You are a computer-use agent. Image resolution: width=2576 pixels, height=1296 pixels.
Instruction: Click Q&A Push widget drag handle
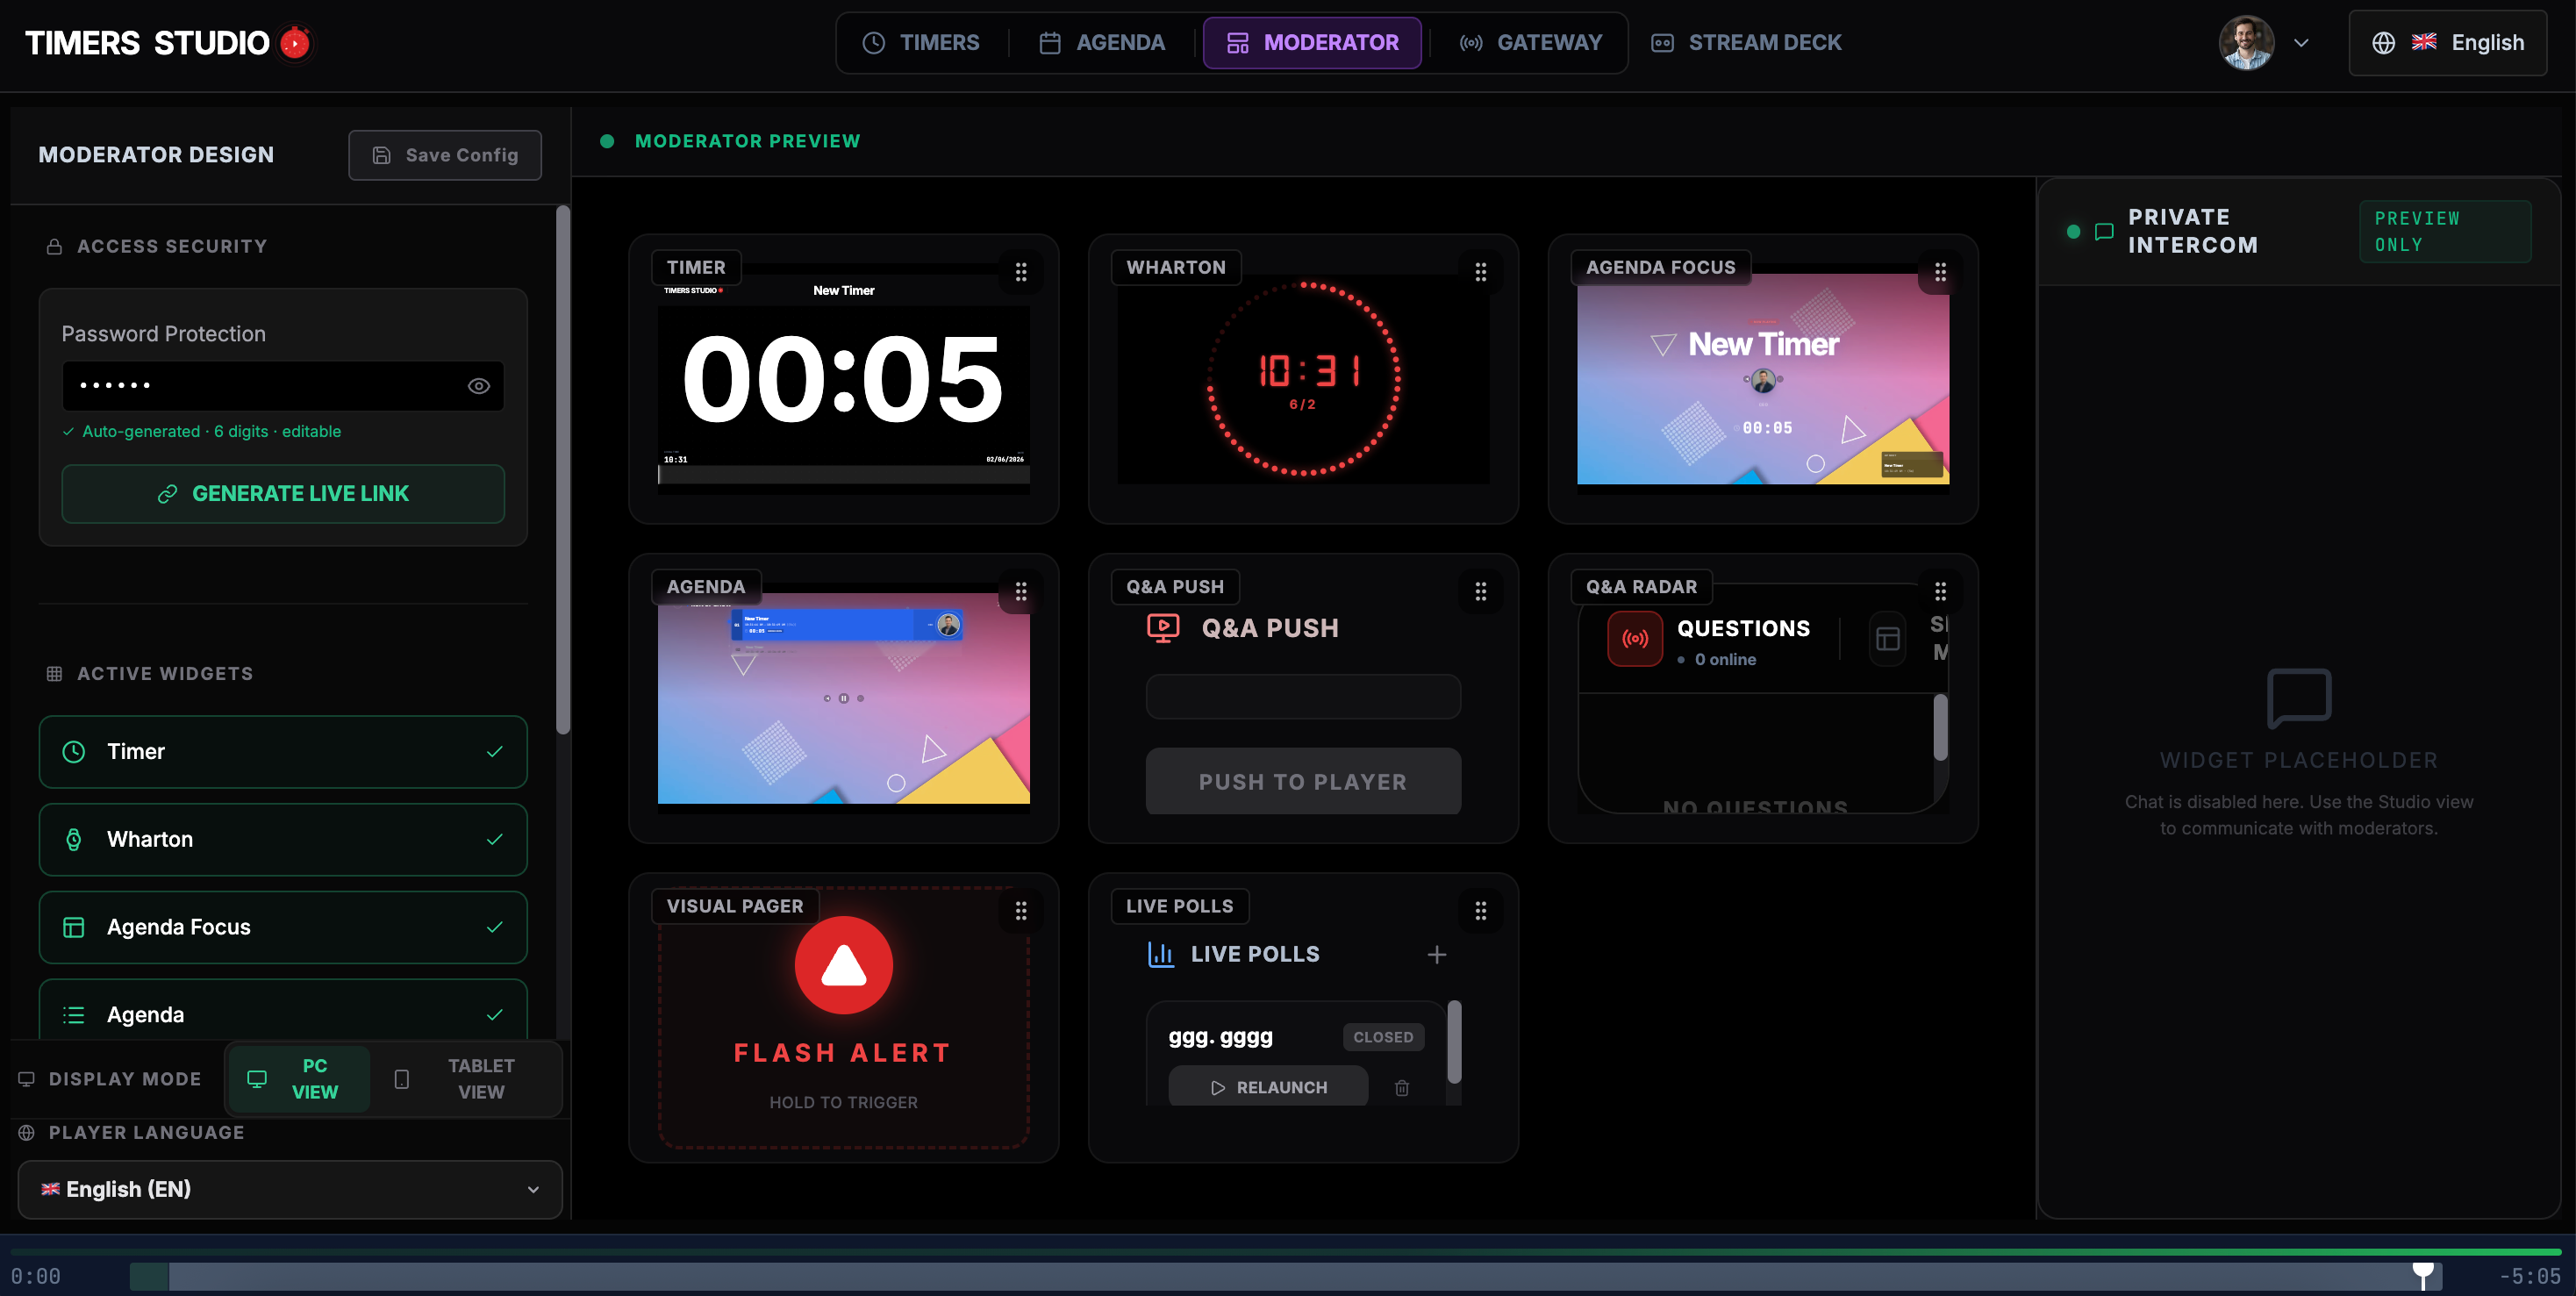(1481, 592)
